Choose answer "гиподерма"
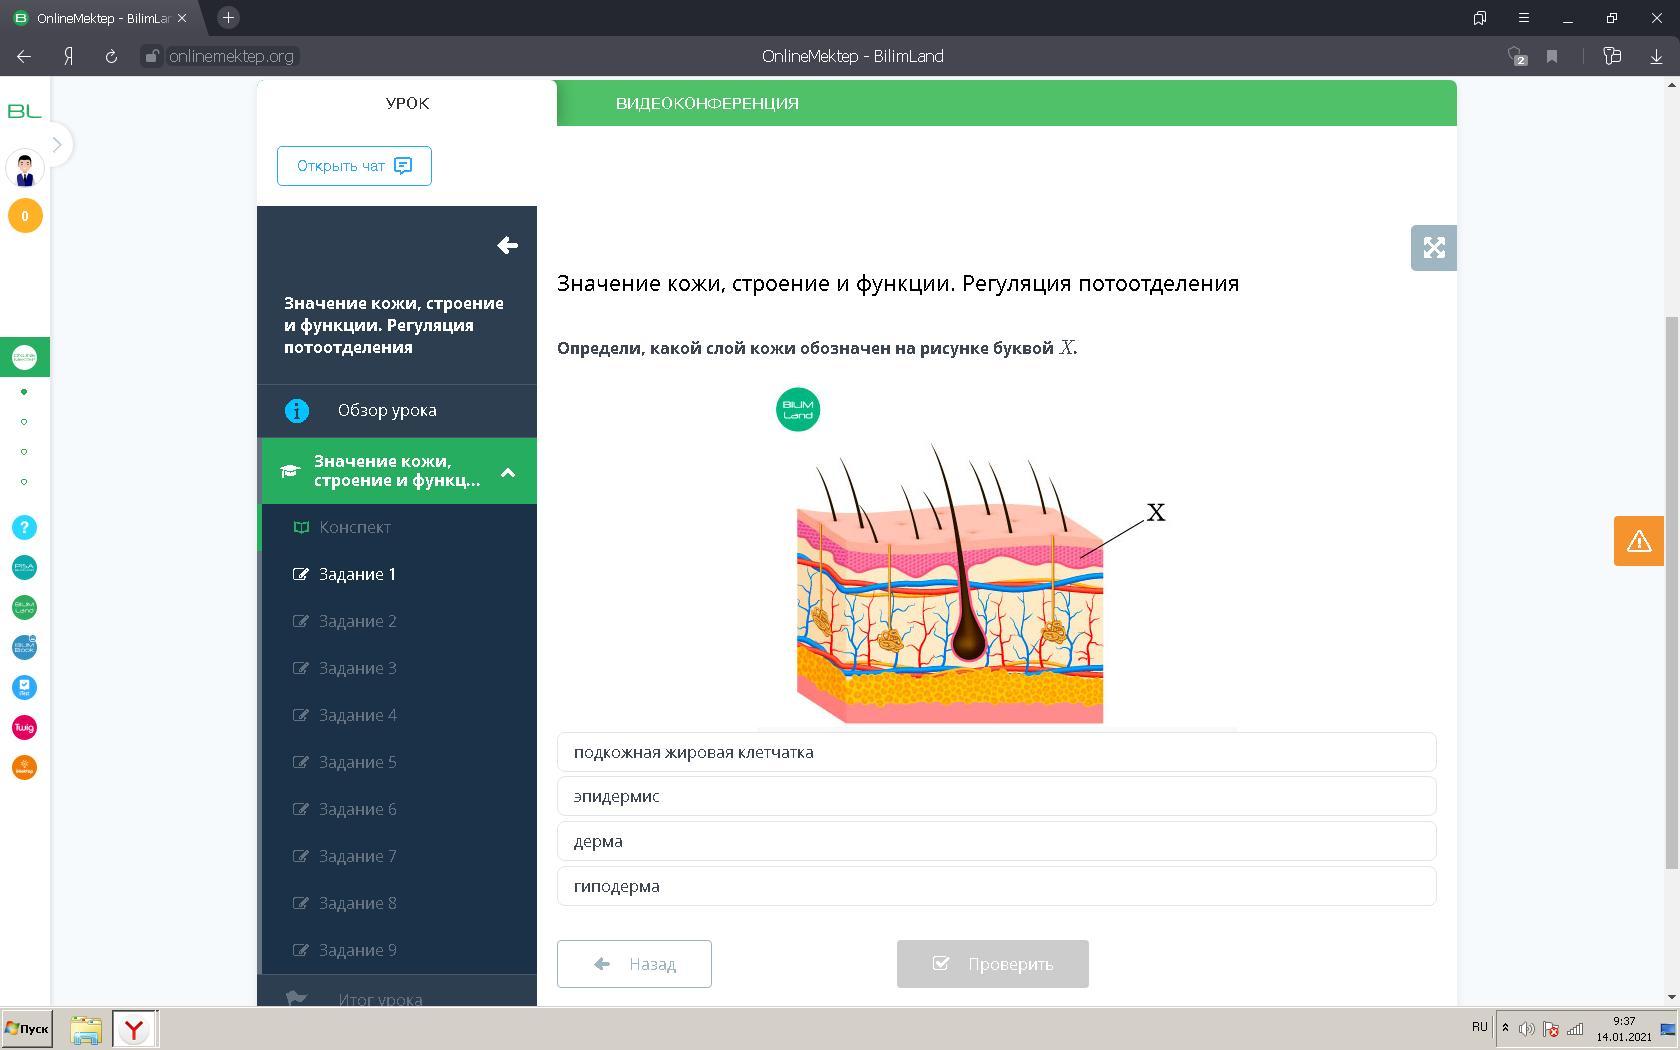This screenshot has width=1680, height=1050. click(x=996, y=886)
